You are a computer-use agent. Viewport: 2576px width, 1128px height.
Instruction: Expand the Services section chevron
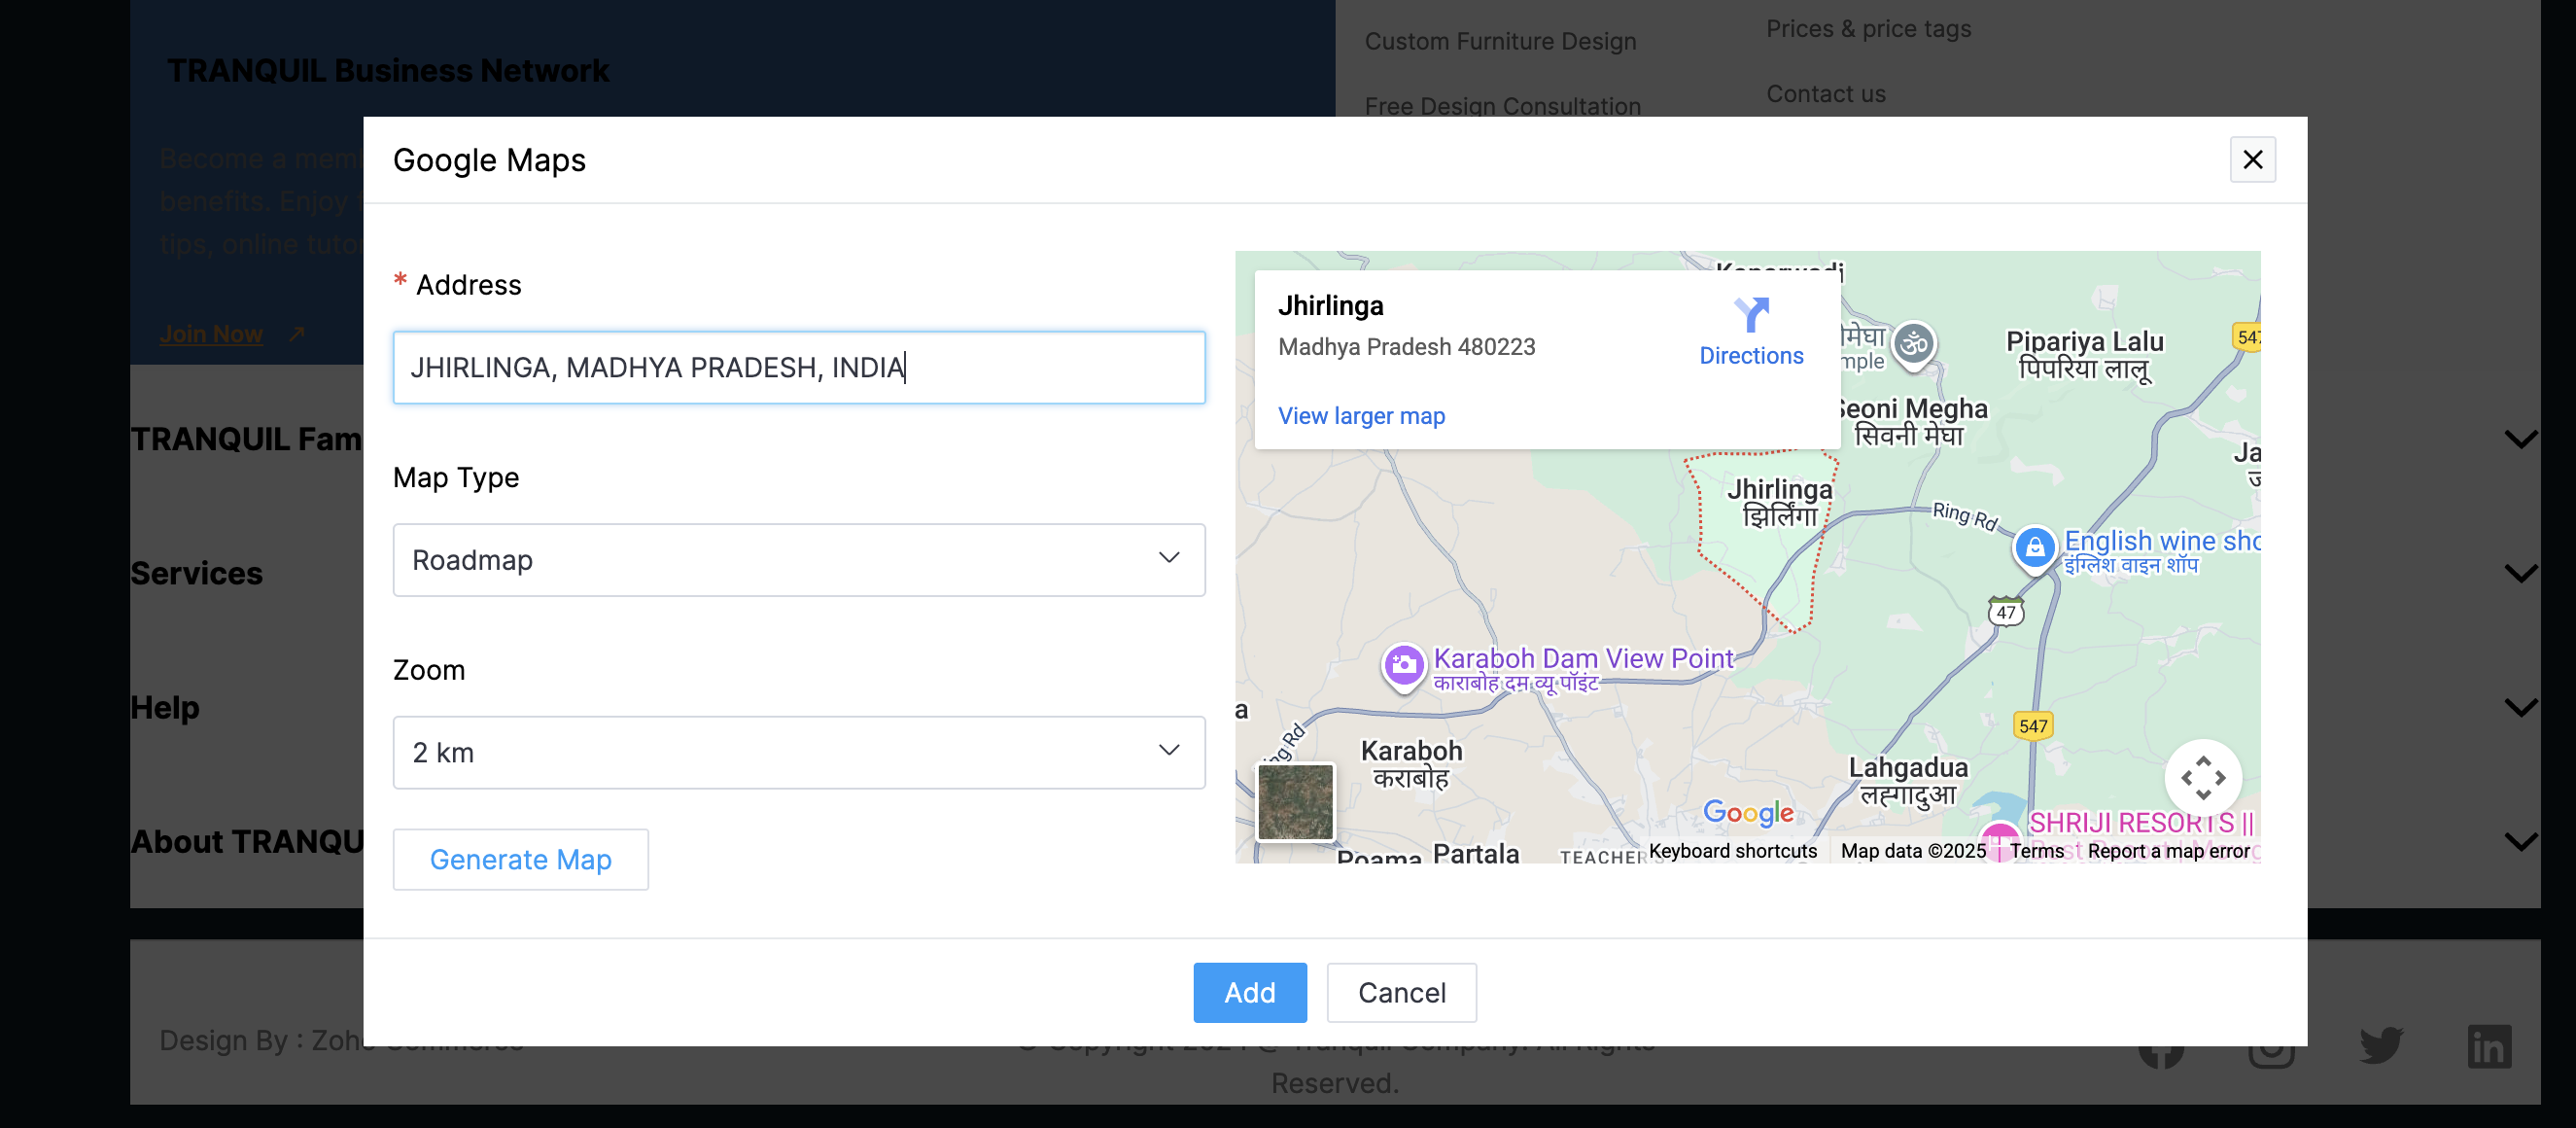(x=2520, y=573)
